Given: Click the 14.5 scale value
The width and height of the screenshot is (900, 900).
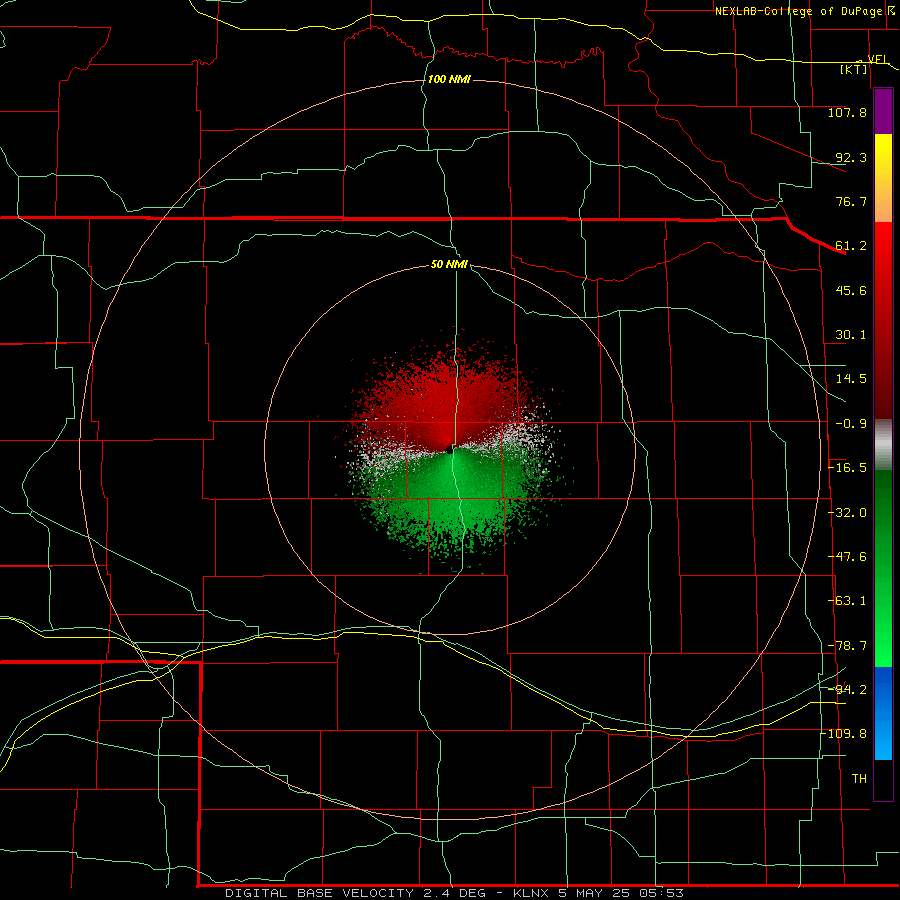Looking at the screenshot, I should [851, 379].
